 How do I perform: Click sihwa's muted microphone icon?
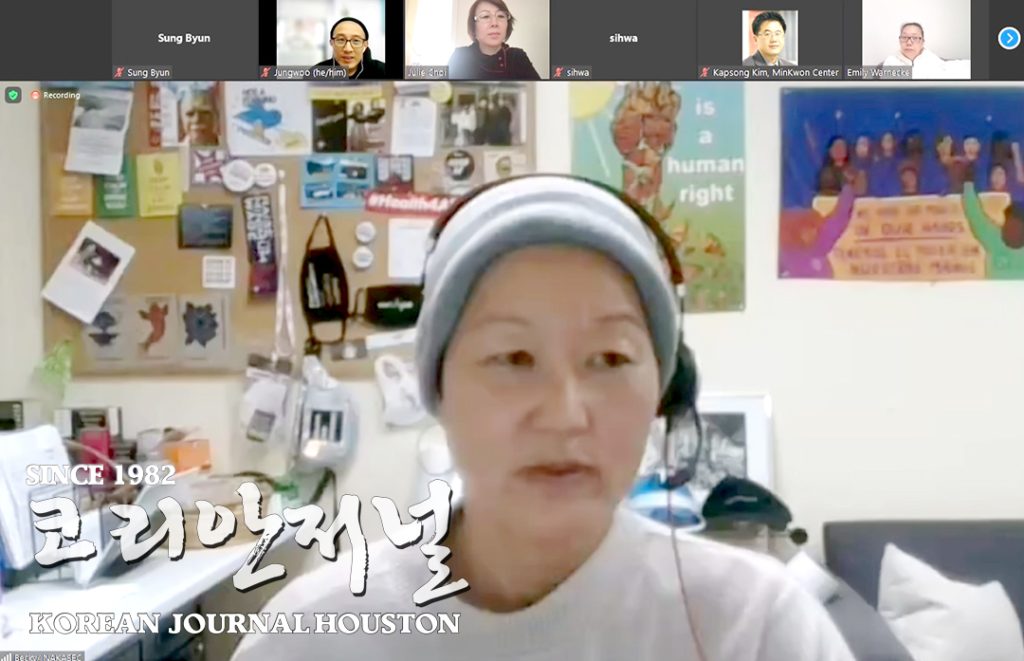[x=558, y=73]
